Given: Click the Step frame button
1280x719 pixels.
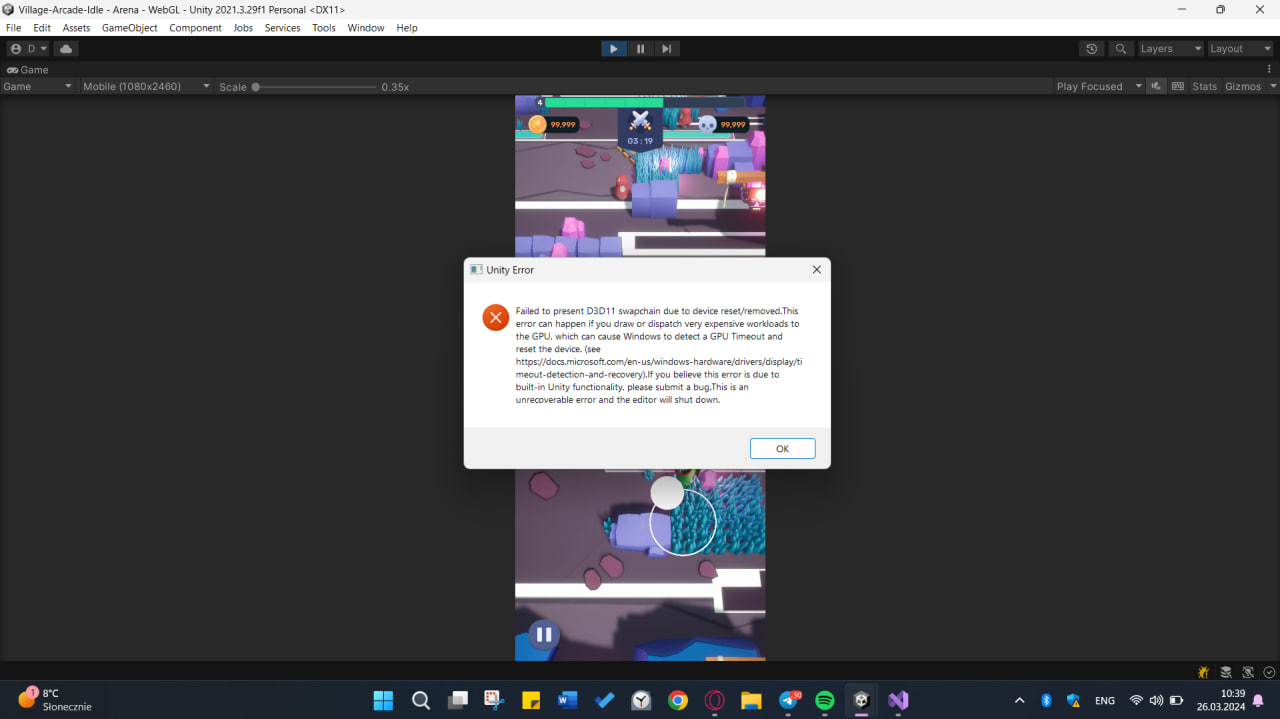Looking at the screenshot, I should [667, 48].
